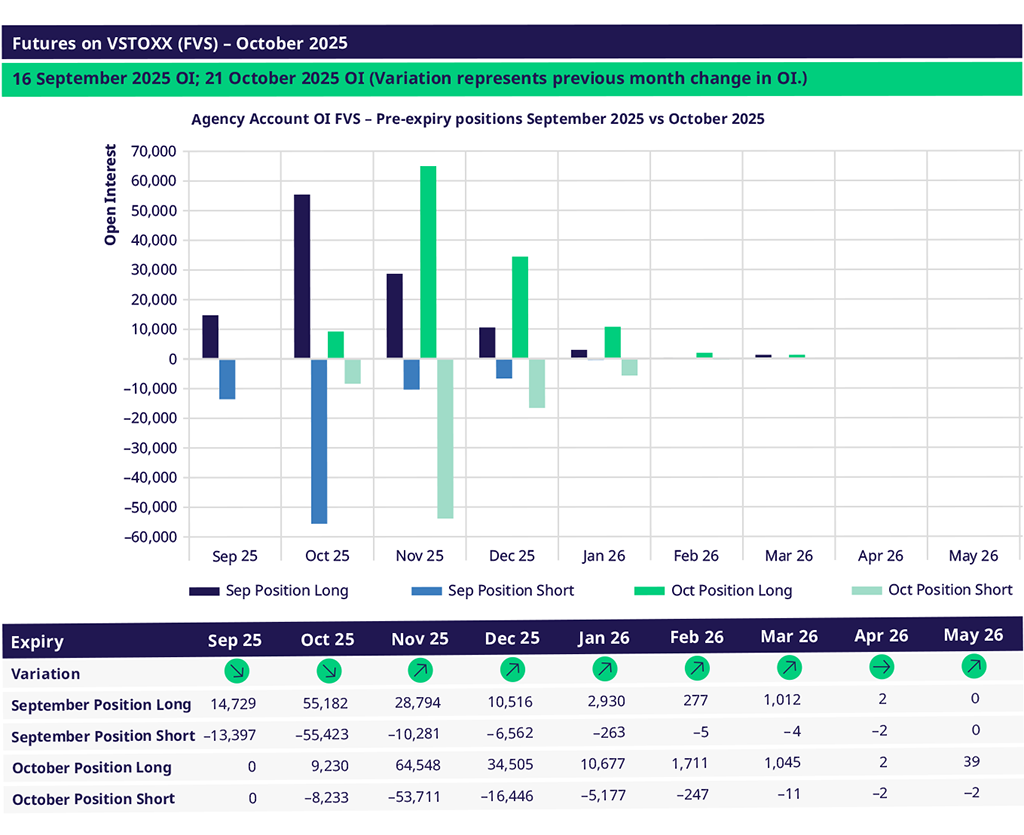Select the Expiry column header in the table
Viewport: 1024px width, 835px height.
37,643
